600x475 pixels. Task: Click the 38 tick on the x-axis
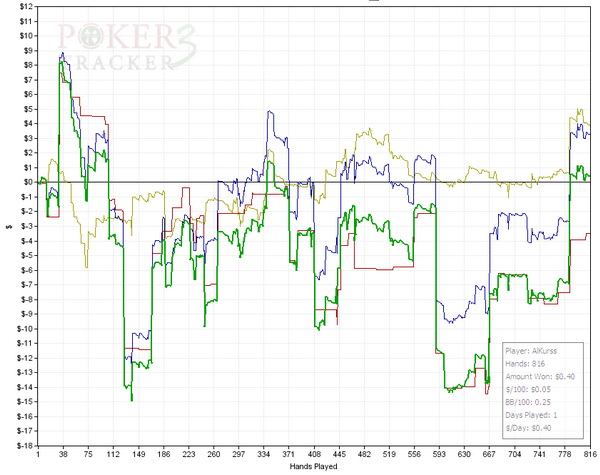click(x=63, y=453)
